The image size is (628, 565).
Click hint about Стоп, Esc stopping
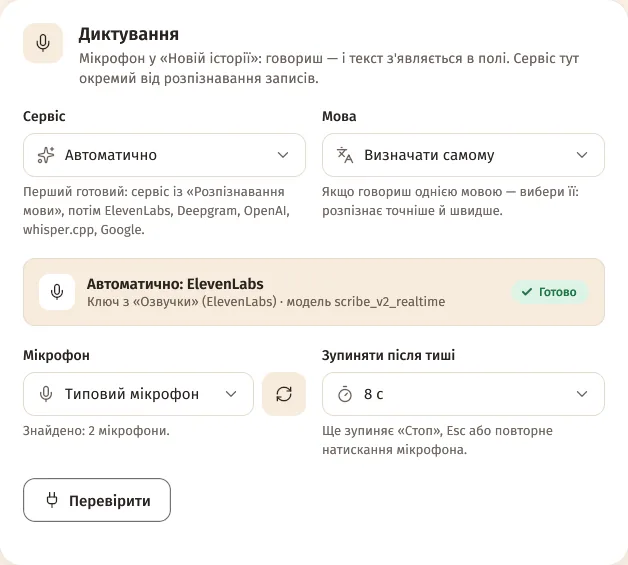pos(437,440)
